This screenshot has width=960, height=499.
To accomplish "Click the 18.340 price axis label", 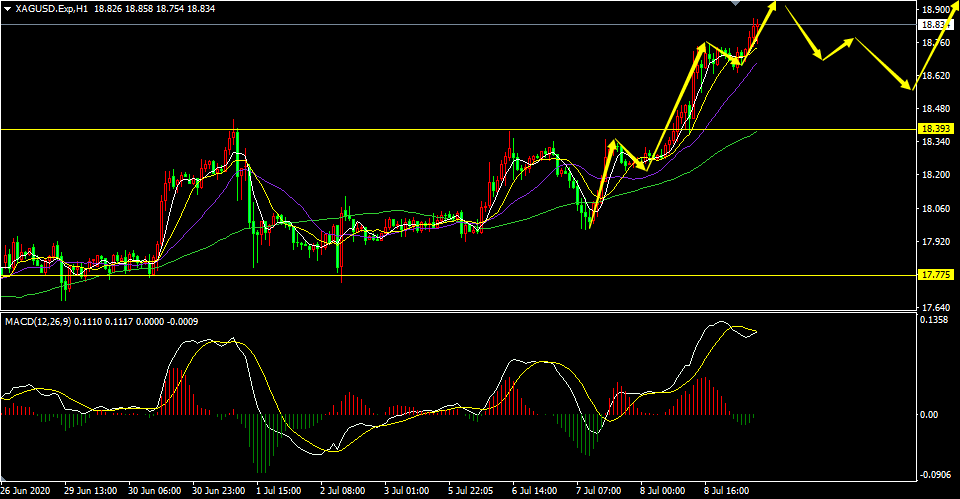I will coord(936,142).
